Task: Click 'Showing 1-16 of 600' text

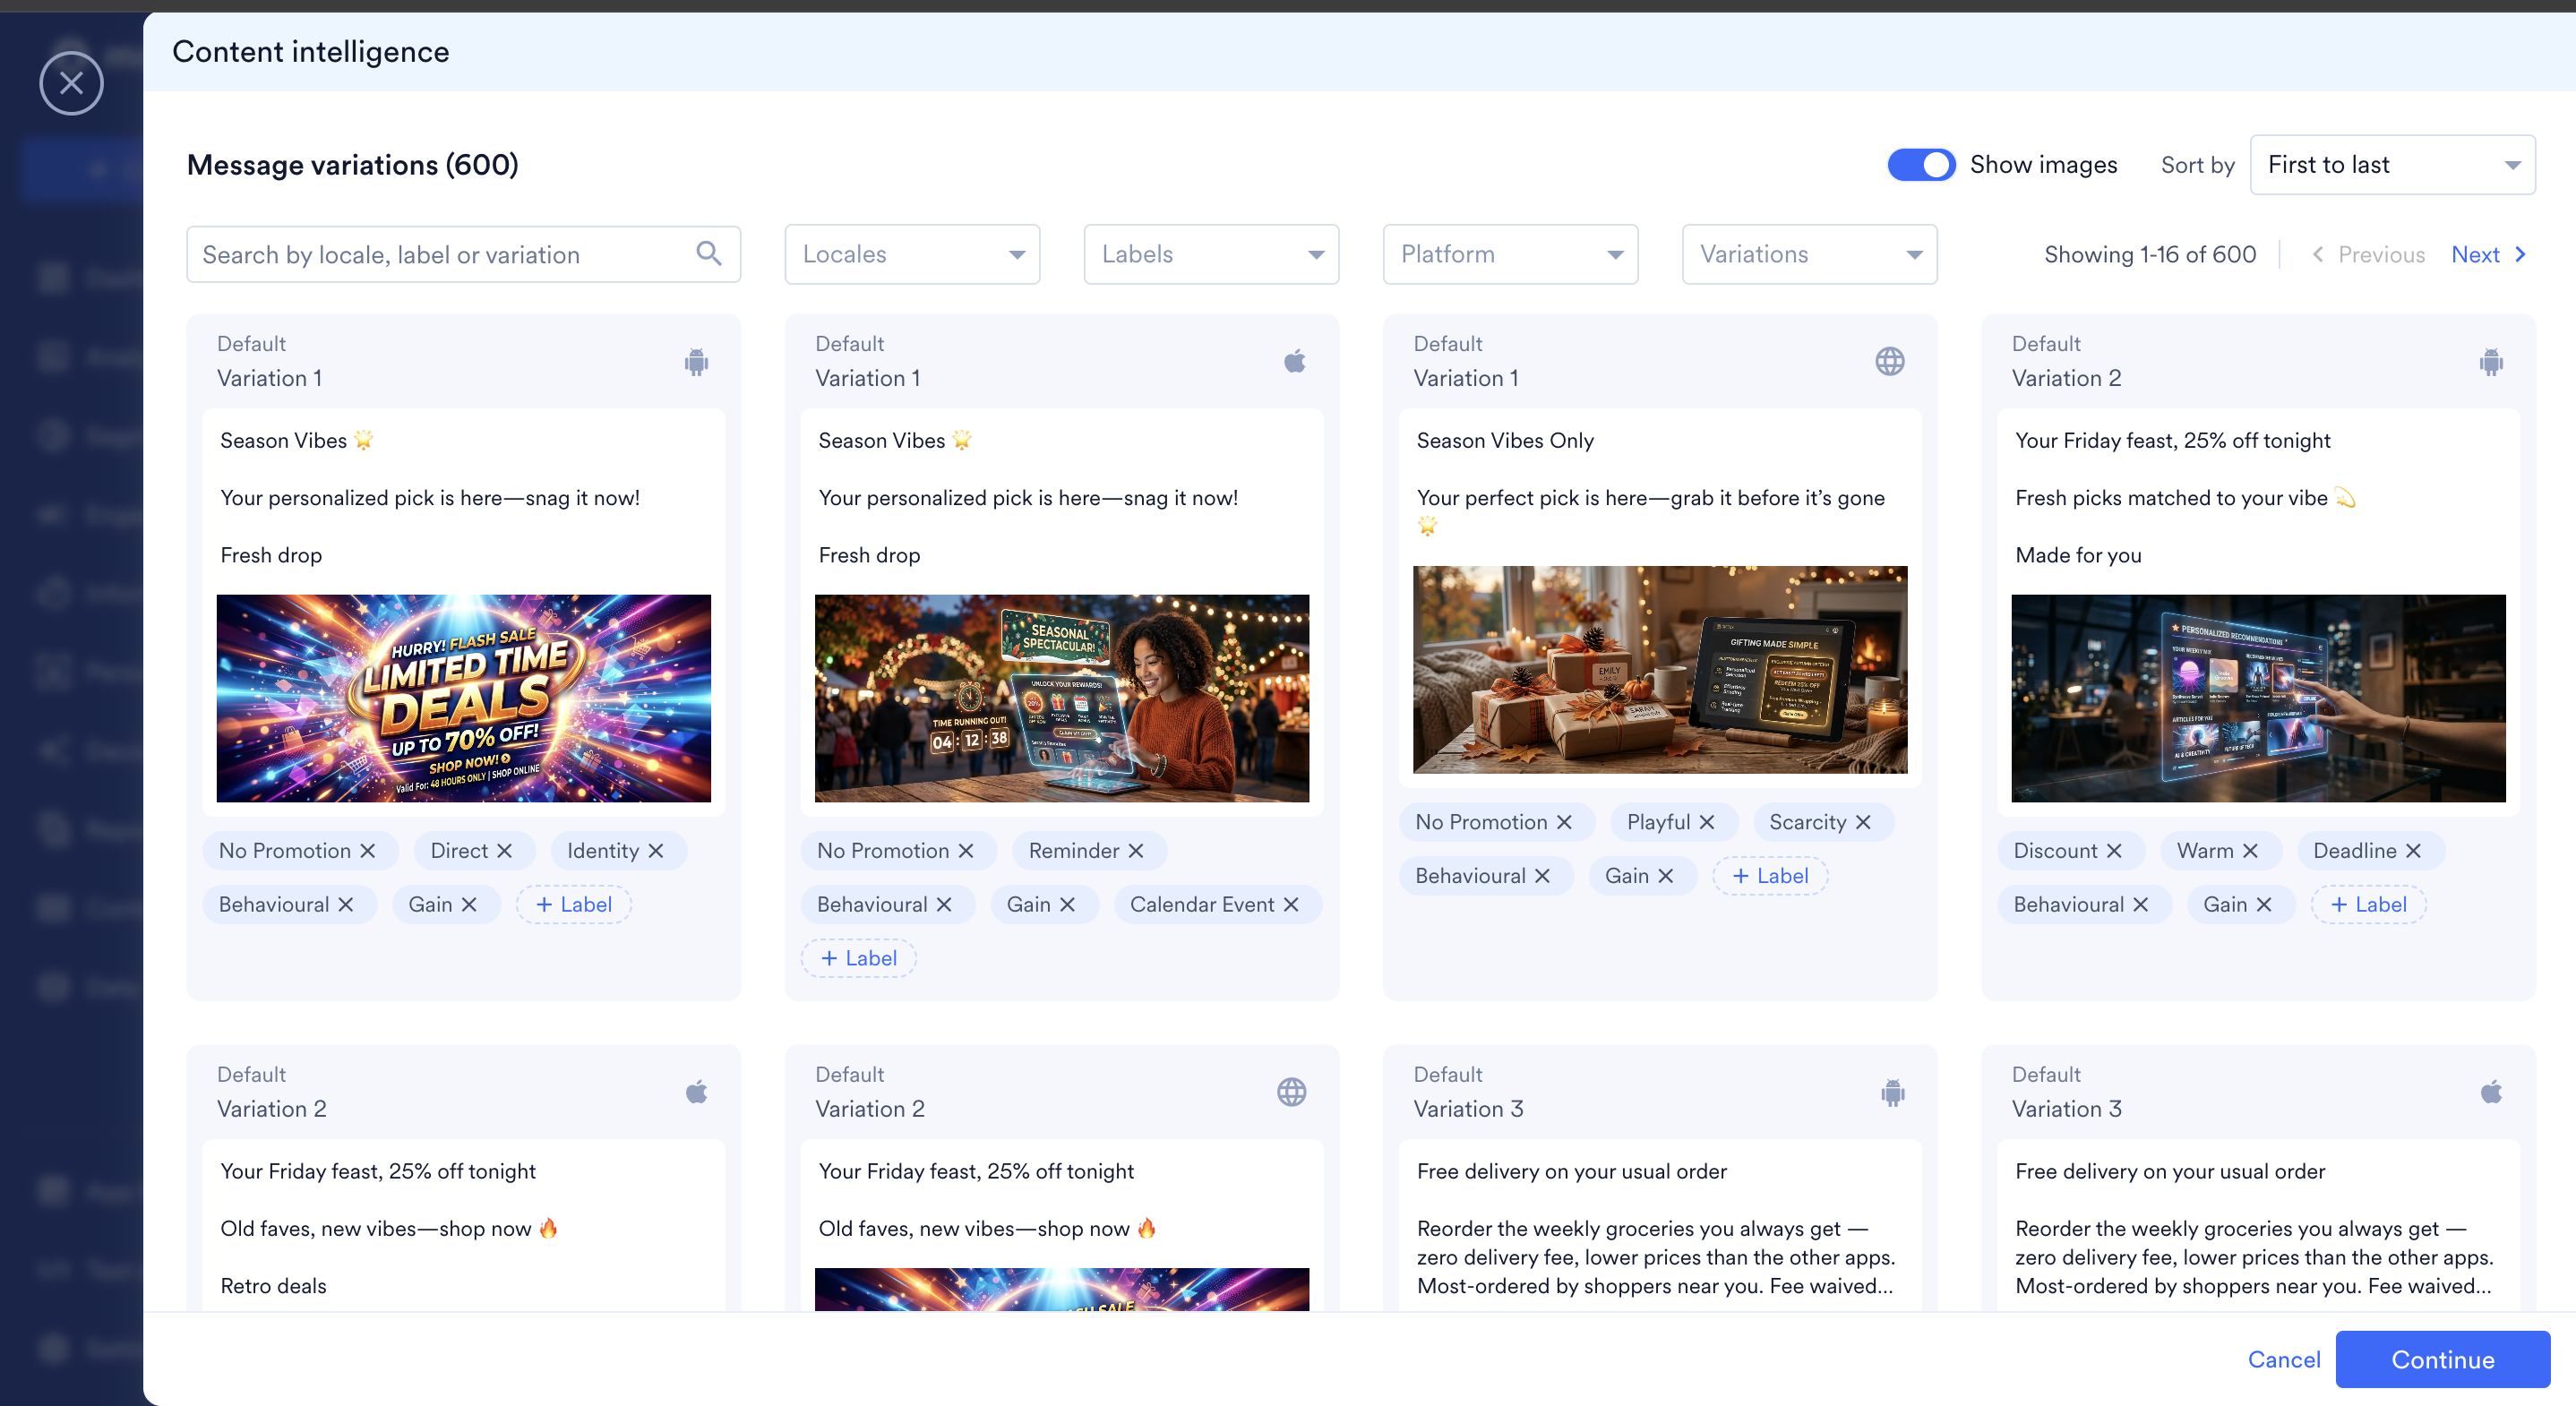Action: point(2150,255)
